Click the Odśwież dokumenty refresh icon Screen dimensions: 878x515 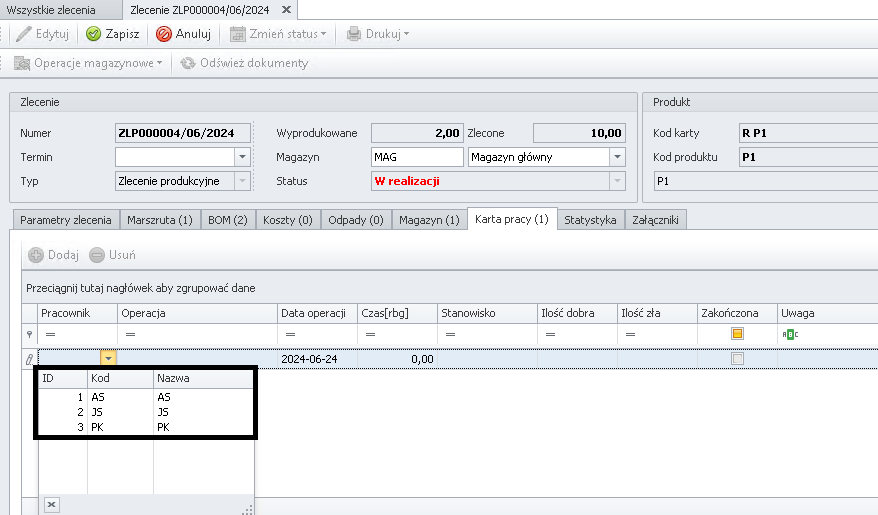187,63
